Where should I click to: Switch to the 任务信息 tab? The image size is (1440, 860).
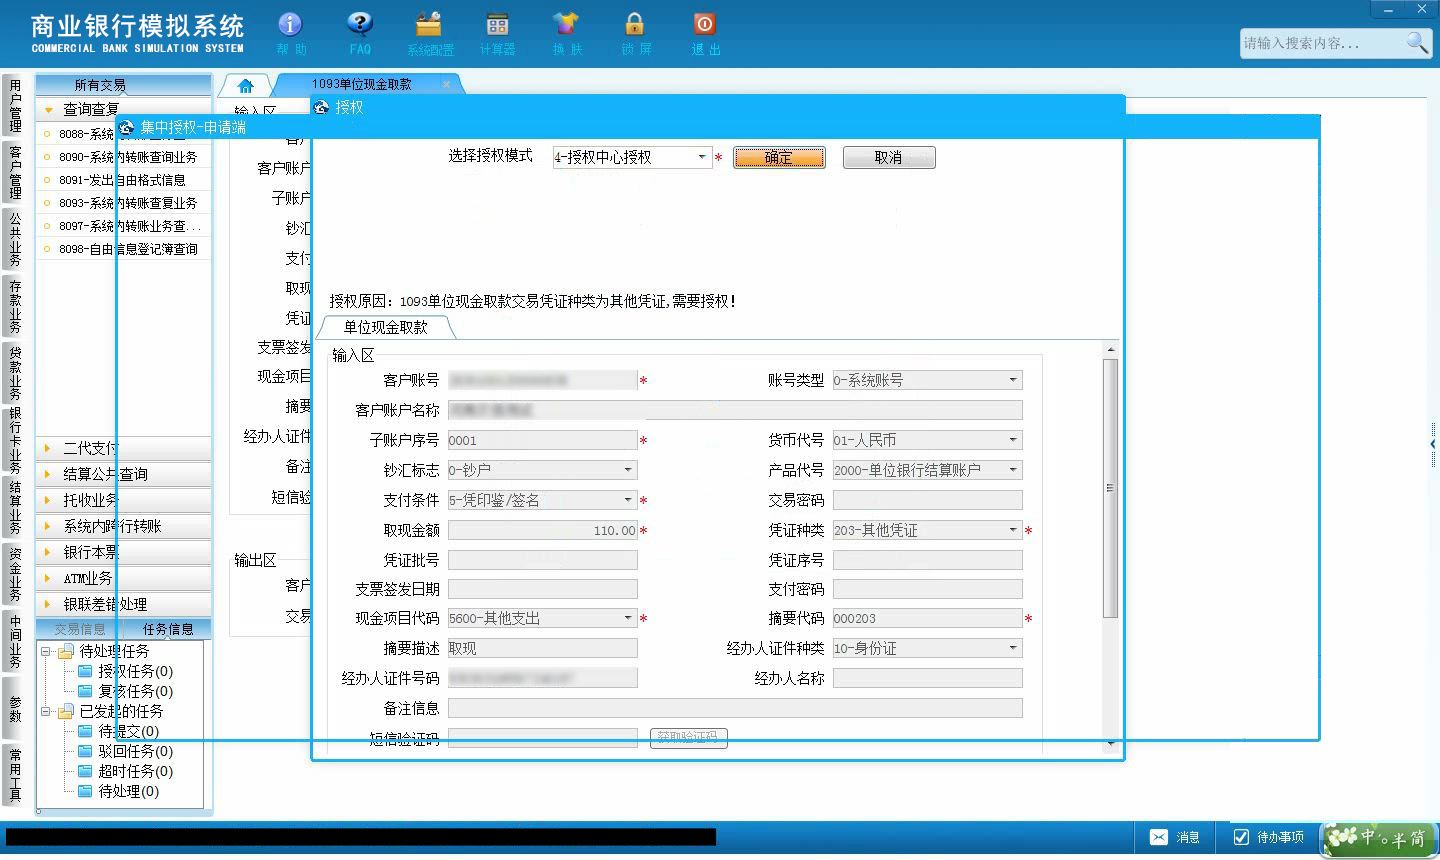pyautogui.click(x=167, y=629)
